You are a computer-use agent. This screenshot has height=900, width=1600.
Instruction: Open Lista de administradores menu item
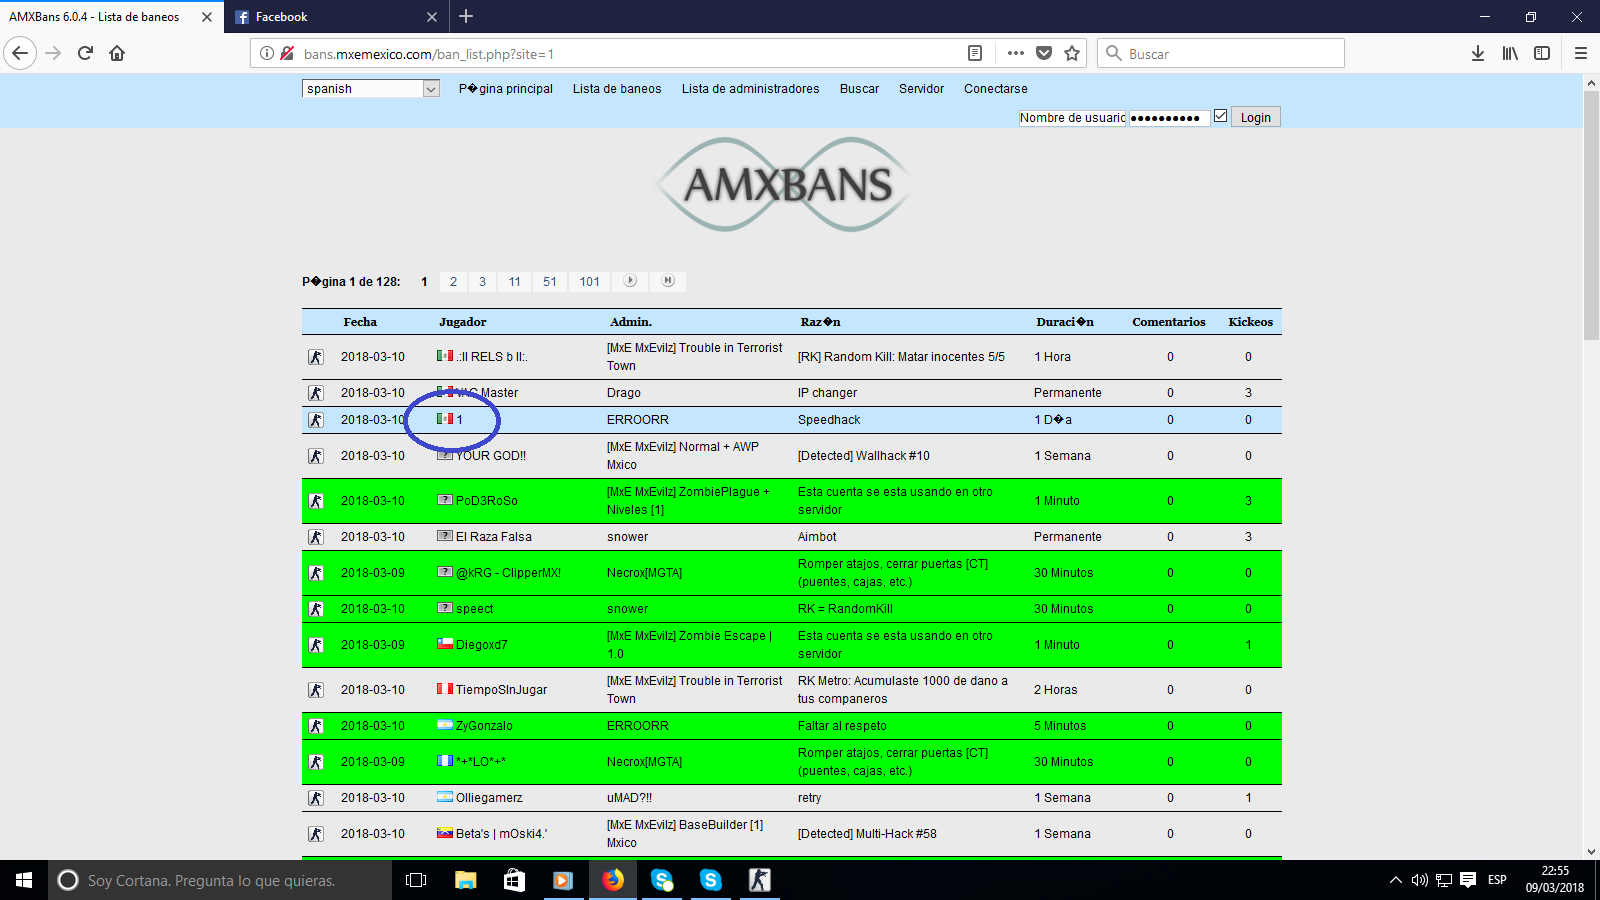coord(750,89)
